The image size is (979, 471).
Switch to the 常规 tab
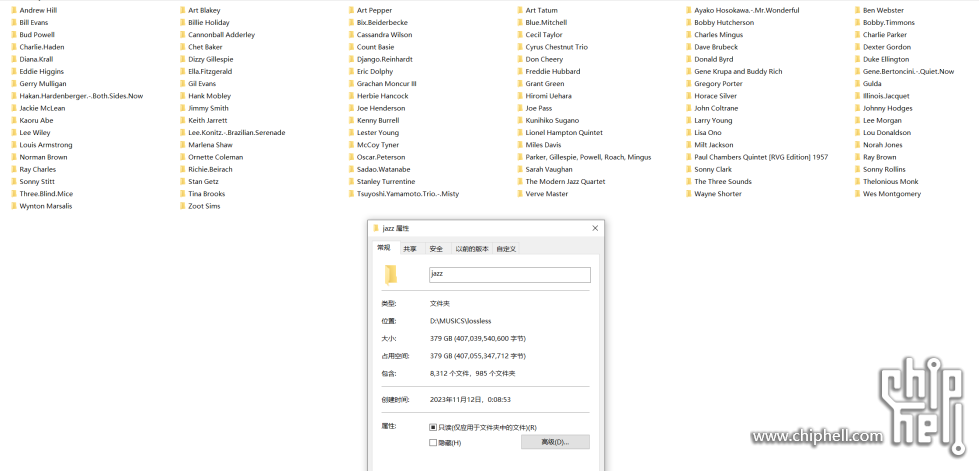384,248
